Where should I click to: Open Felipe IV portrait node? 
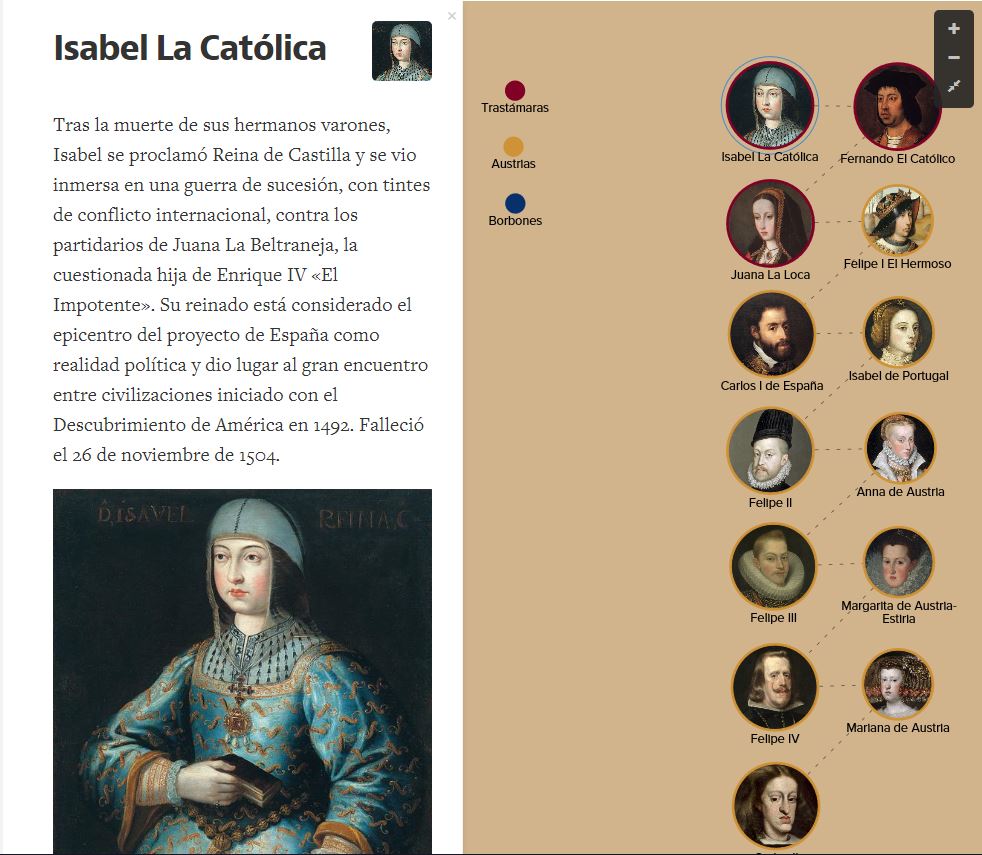[775, 688]
